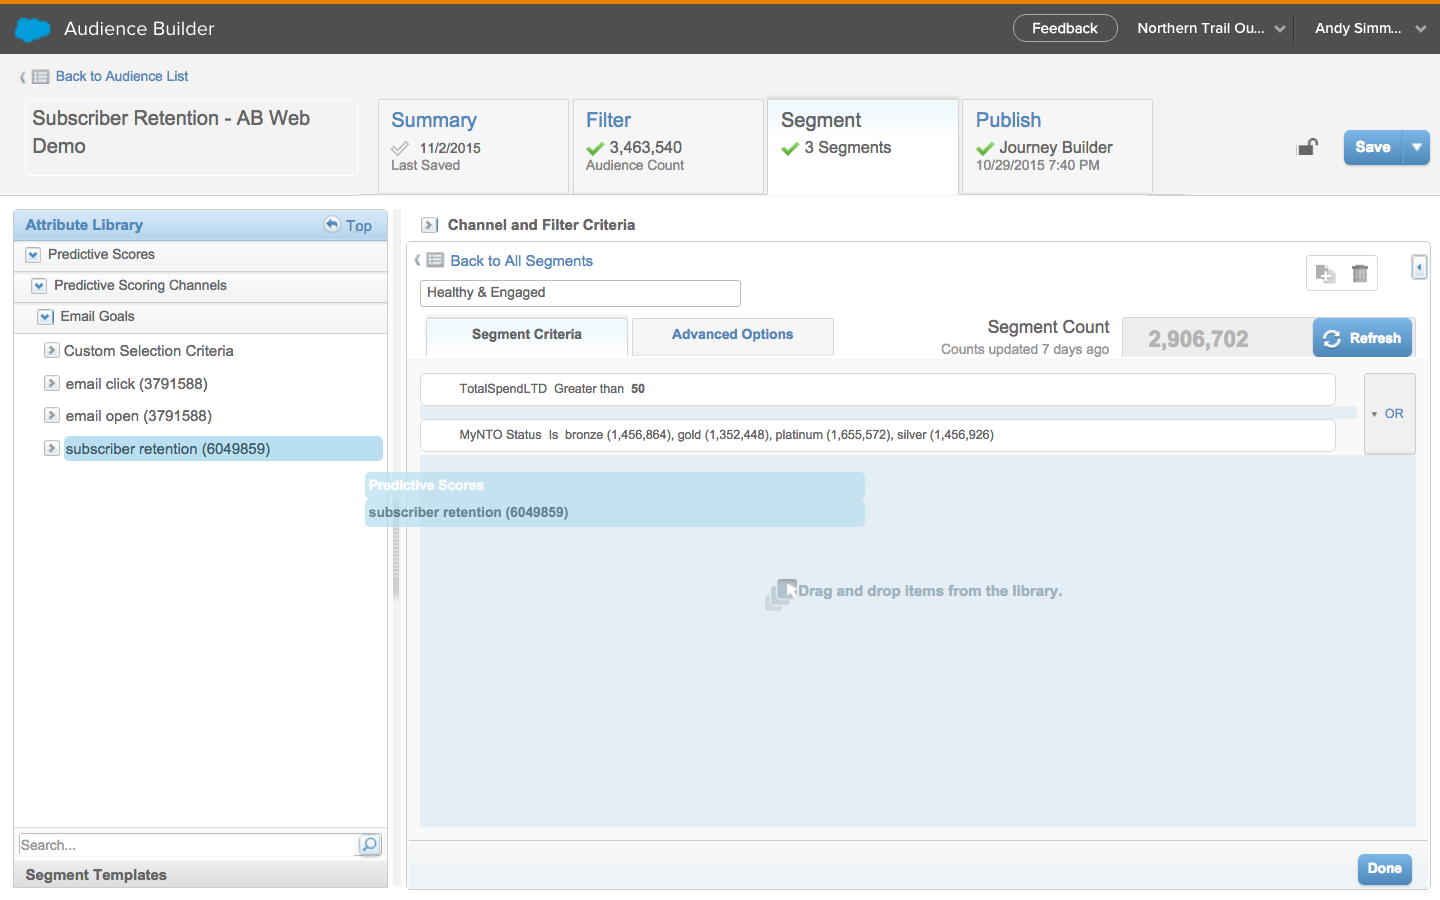The height and width of the screenshot is (900, 1440).
Task: Select the TotalSpendLTD Greater than 50 criterion
Action: tap(878, 389)
